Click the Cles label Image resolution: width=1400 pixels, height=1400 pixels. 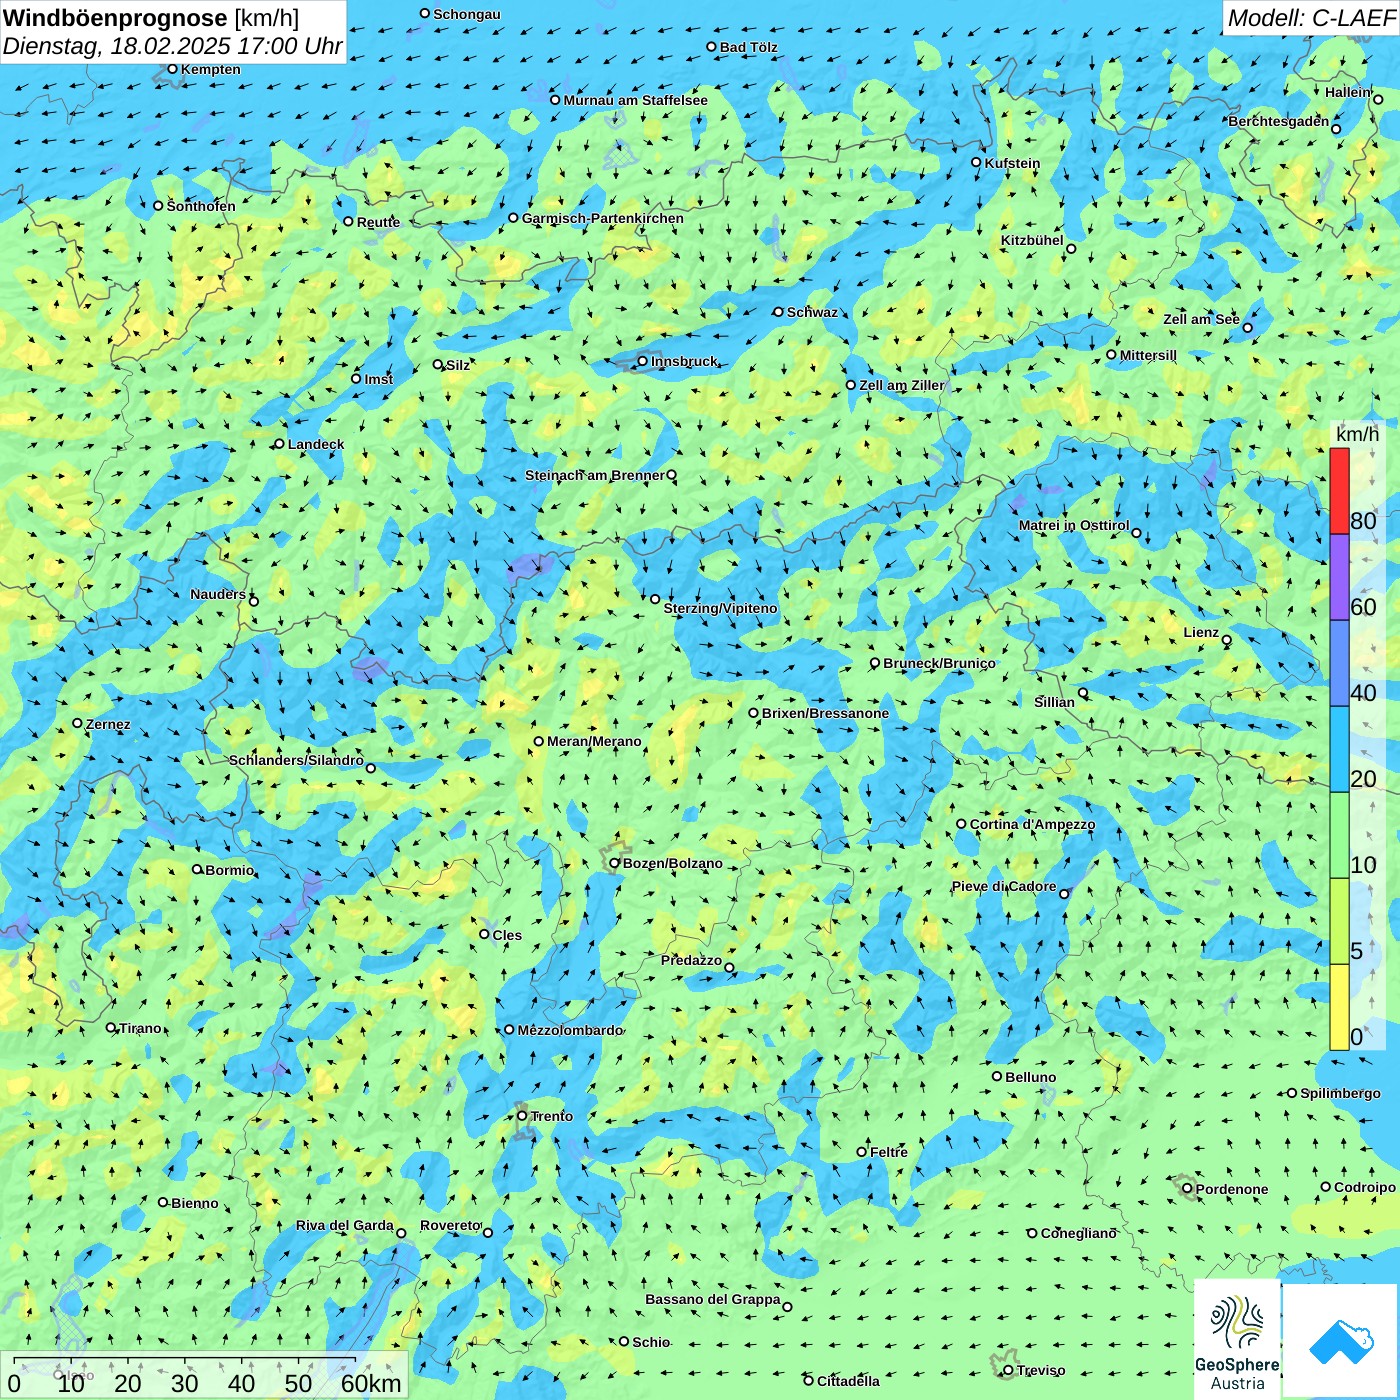507,935
